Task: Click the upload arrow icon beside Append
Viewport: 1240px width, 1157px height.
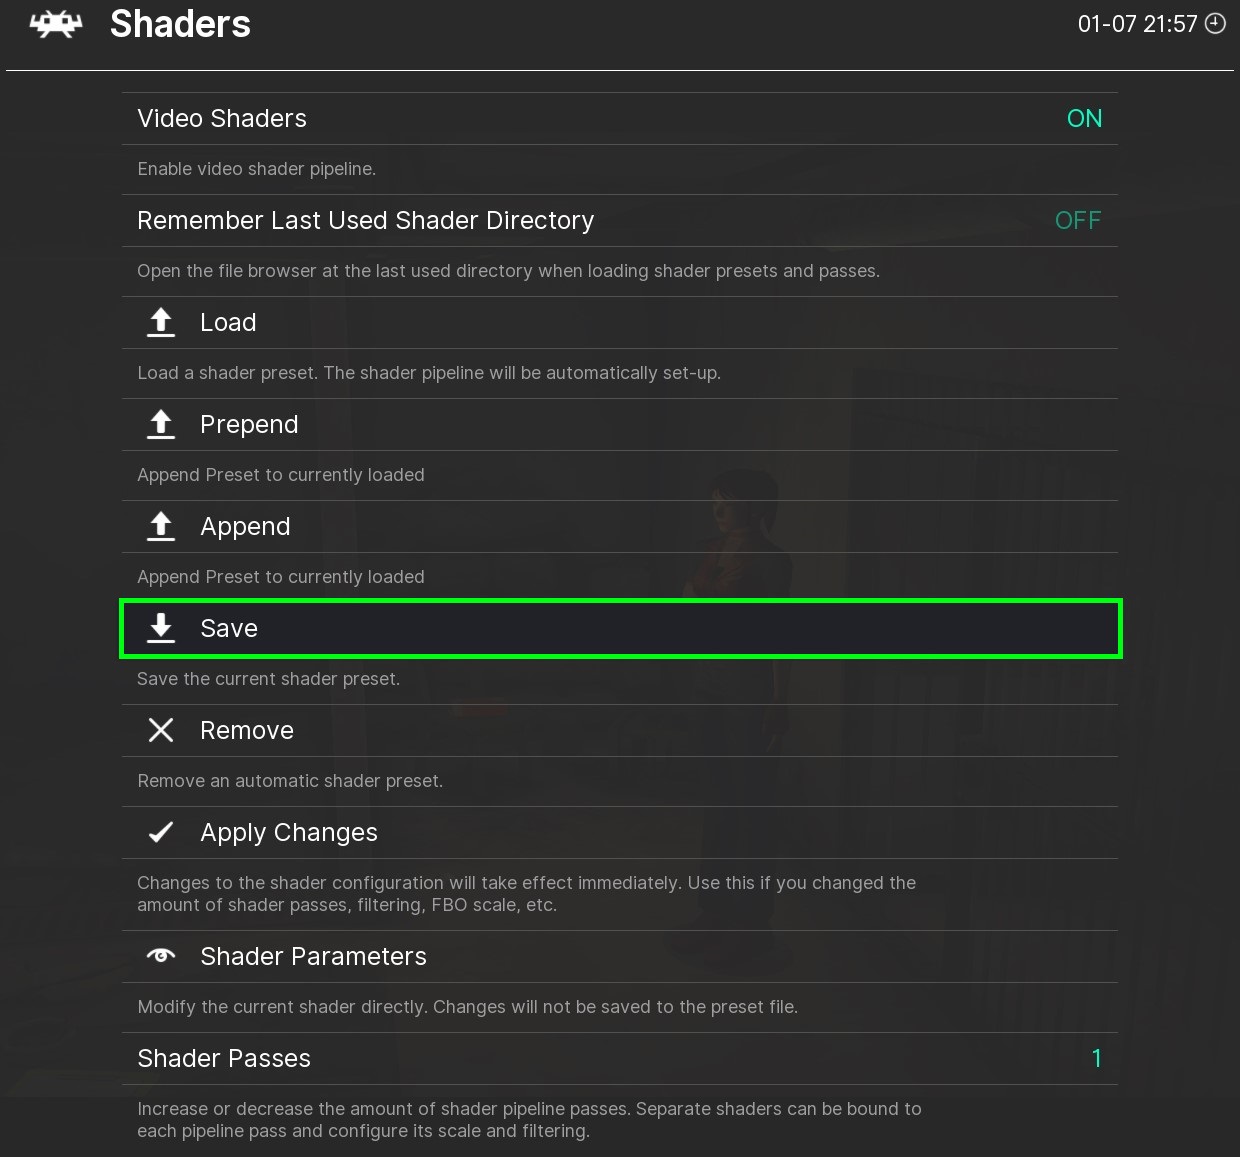Action: click(161, 526)
